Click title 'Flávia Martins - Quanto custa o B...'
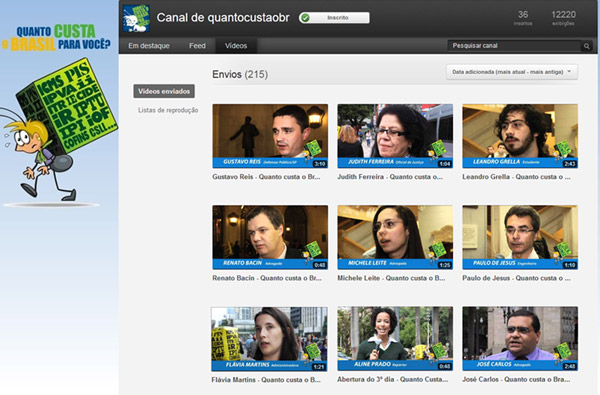This screenshot has height=395, width=600. (x=266, y=380)
